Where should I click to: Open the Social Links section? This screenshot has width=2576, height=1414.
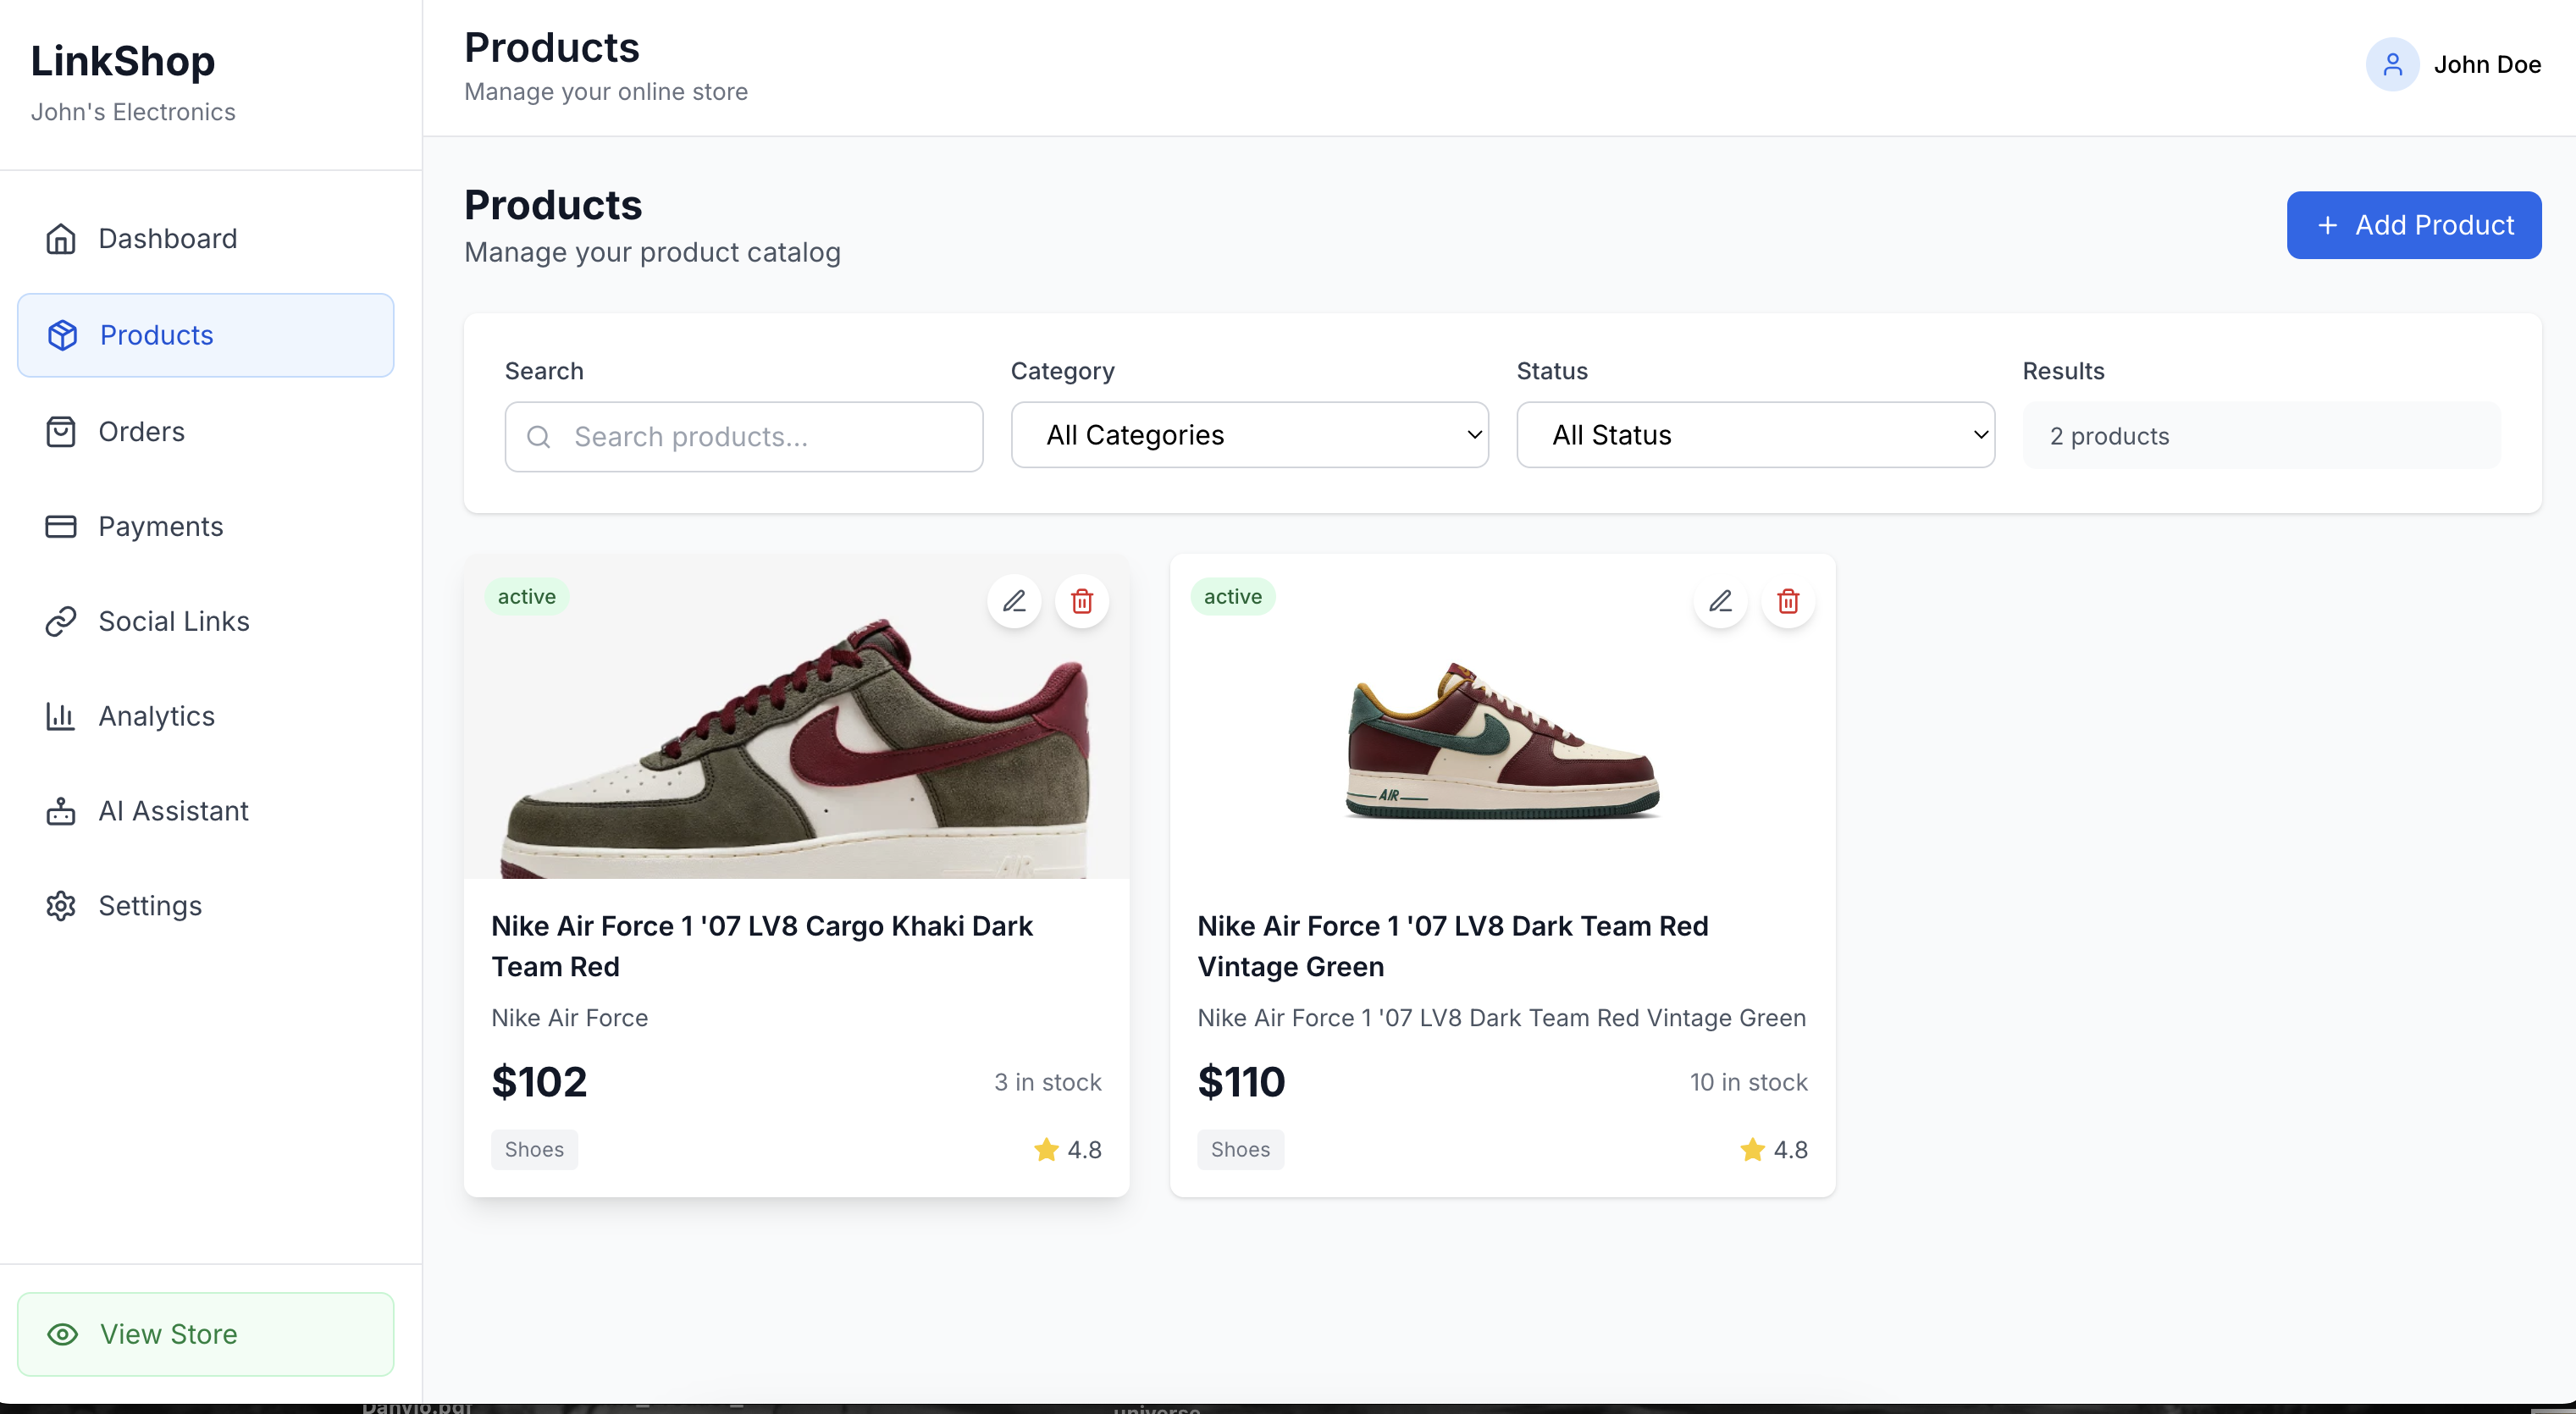[173, 620]
